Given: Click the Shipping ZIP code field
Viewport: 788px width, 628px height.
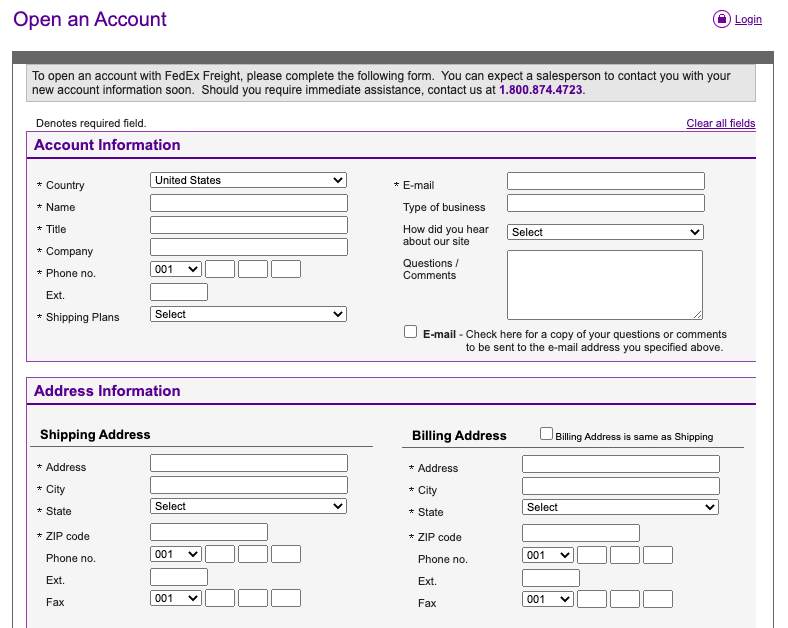Looking at the screenshot, I should tap(209, 532).
